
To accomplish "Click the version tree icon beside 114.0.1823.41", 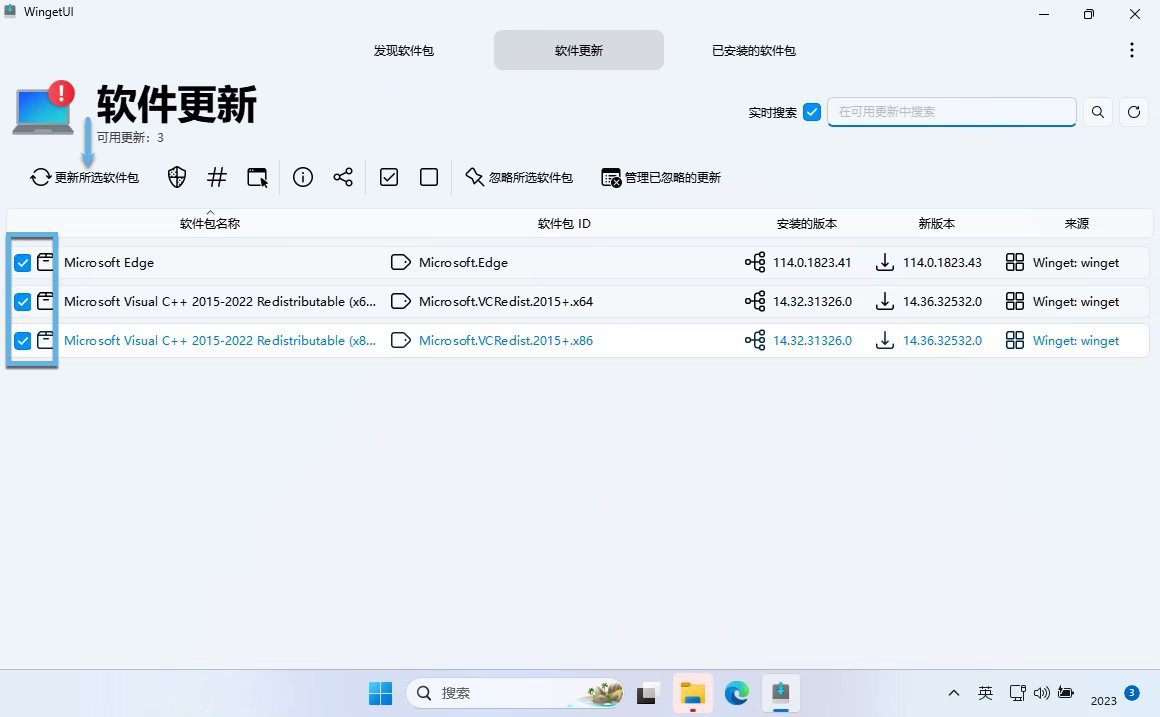I will (755, 262).
